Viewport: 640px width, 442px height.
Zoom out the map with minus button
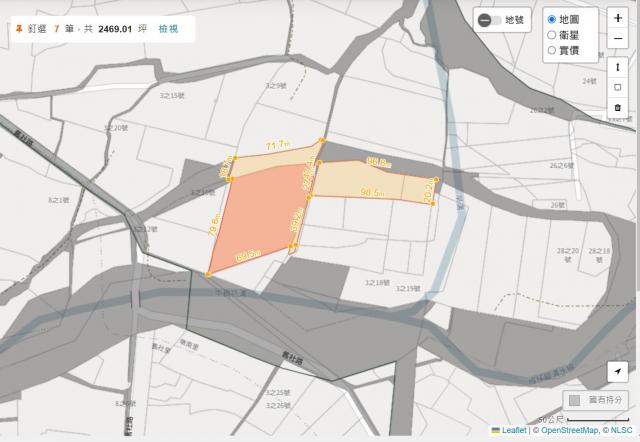point(618,38)
